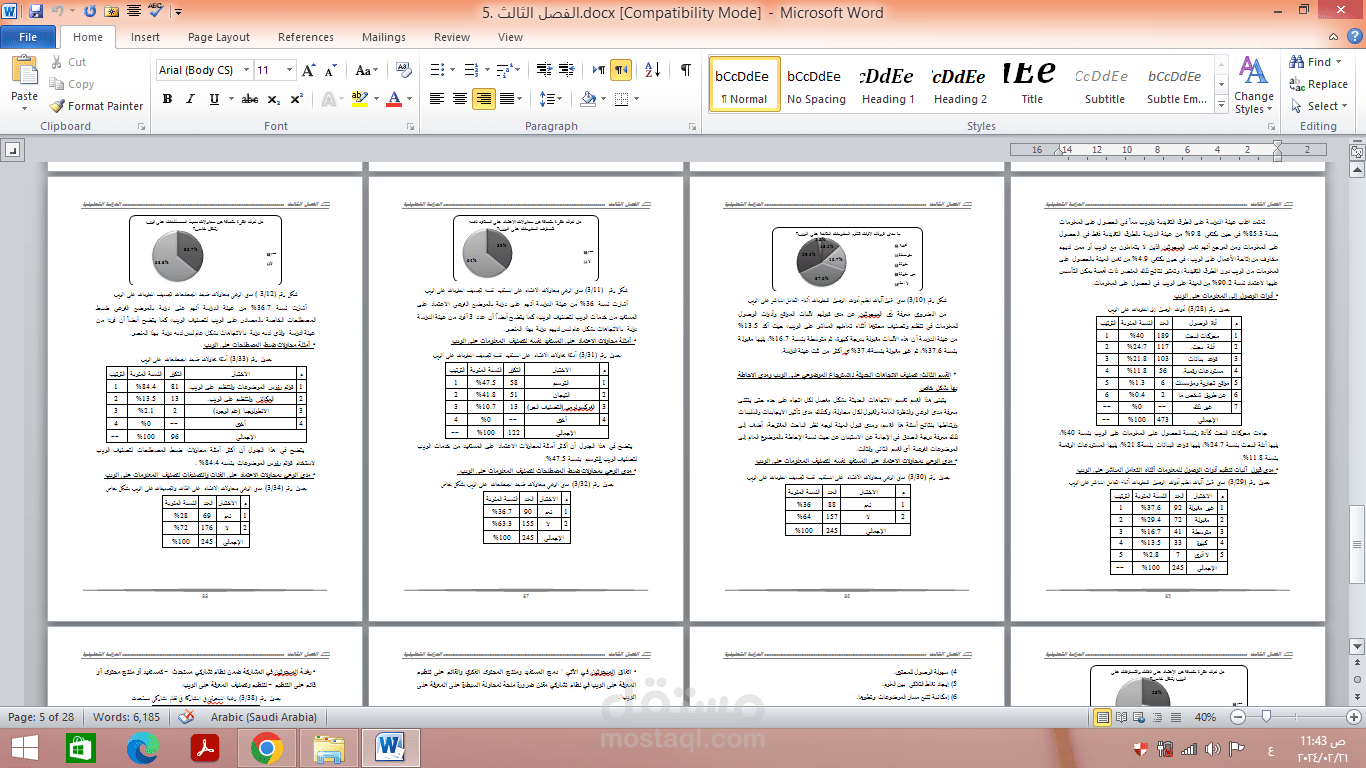Apply the Heading 1 style
The image size is (1366, 768).
point(888,86)
